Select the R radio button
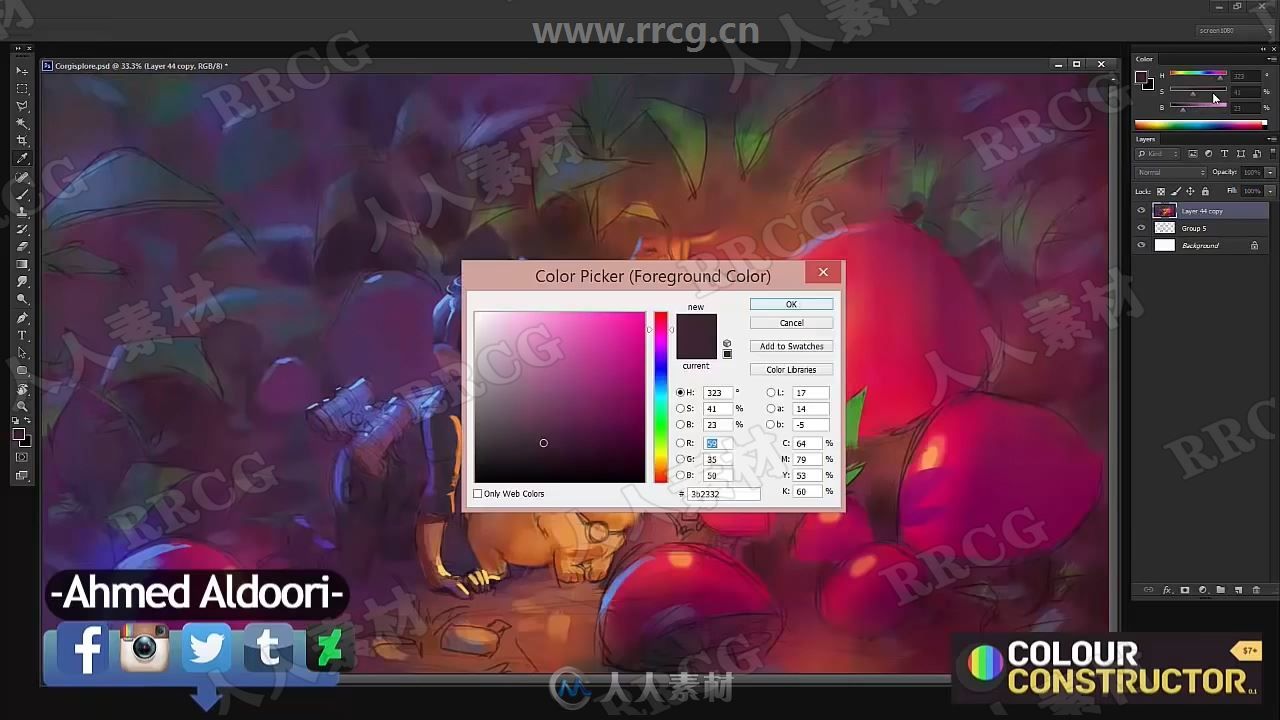This screenshot has width=1280, height=720. pyautogui.click(x=680, y=443)
